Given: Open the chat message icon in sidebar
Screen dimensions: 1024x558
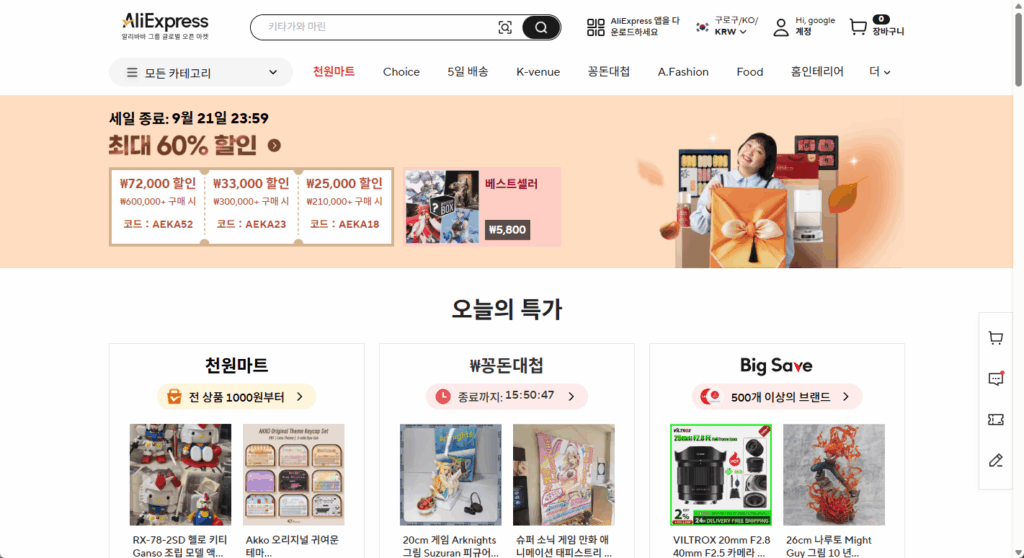Looking at the screenshot, I should point(996,378).
